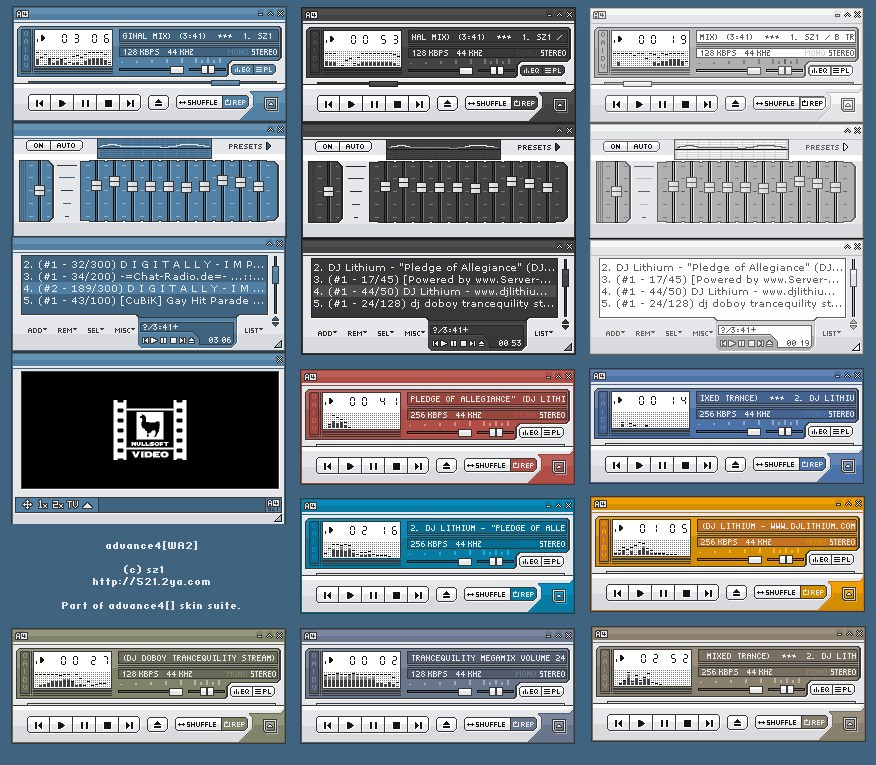Turn equalizer ON in the blue skin
This screenshot has height=765, width=876.
[x=39, y=146]
